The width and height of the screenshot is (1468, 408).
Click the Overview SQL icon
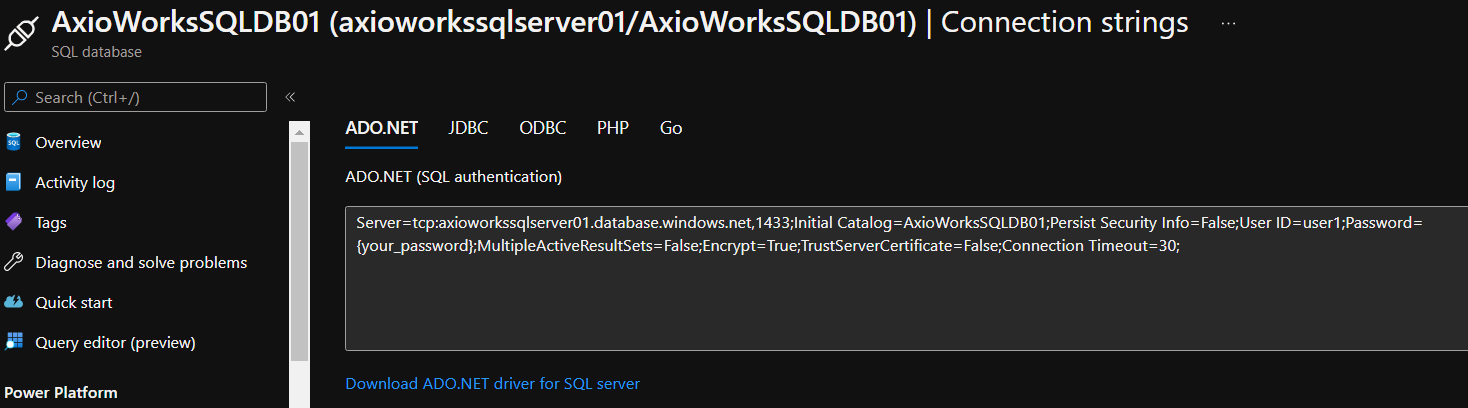pyautogui.click(x=13, y=142)
